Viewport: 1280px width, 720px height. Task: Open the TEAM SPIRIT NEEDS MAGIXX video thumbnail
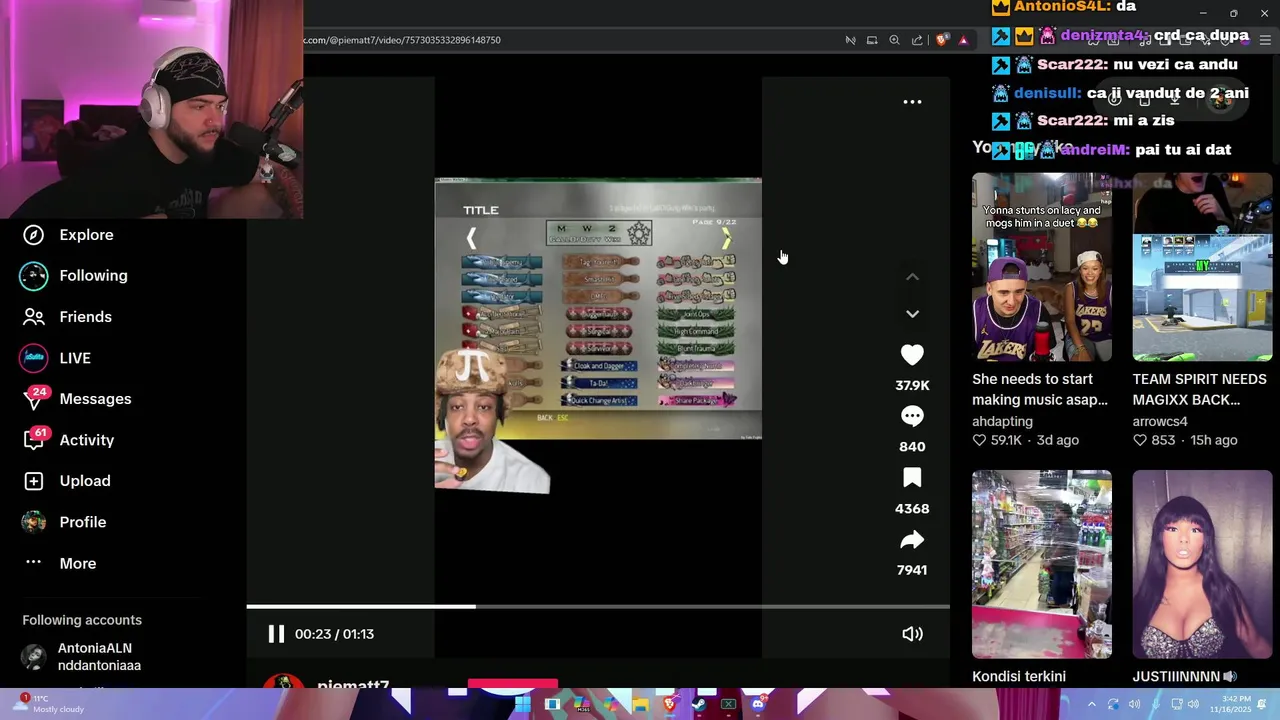pos(1202,267)
